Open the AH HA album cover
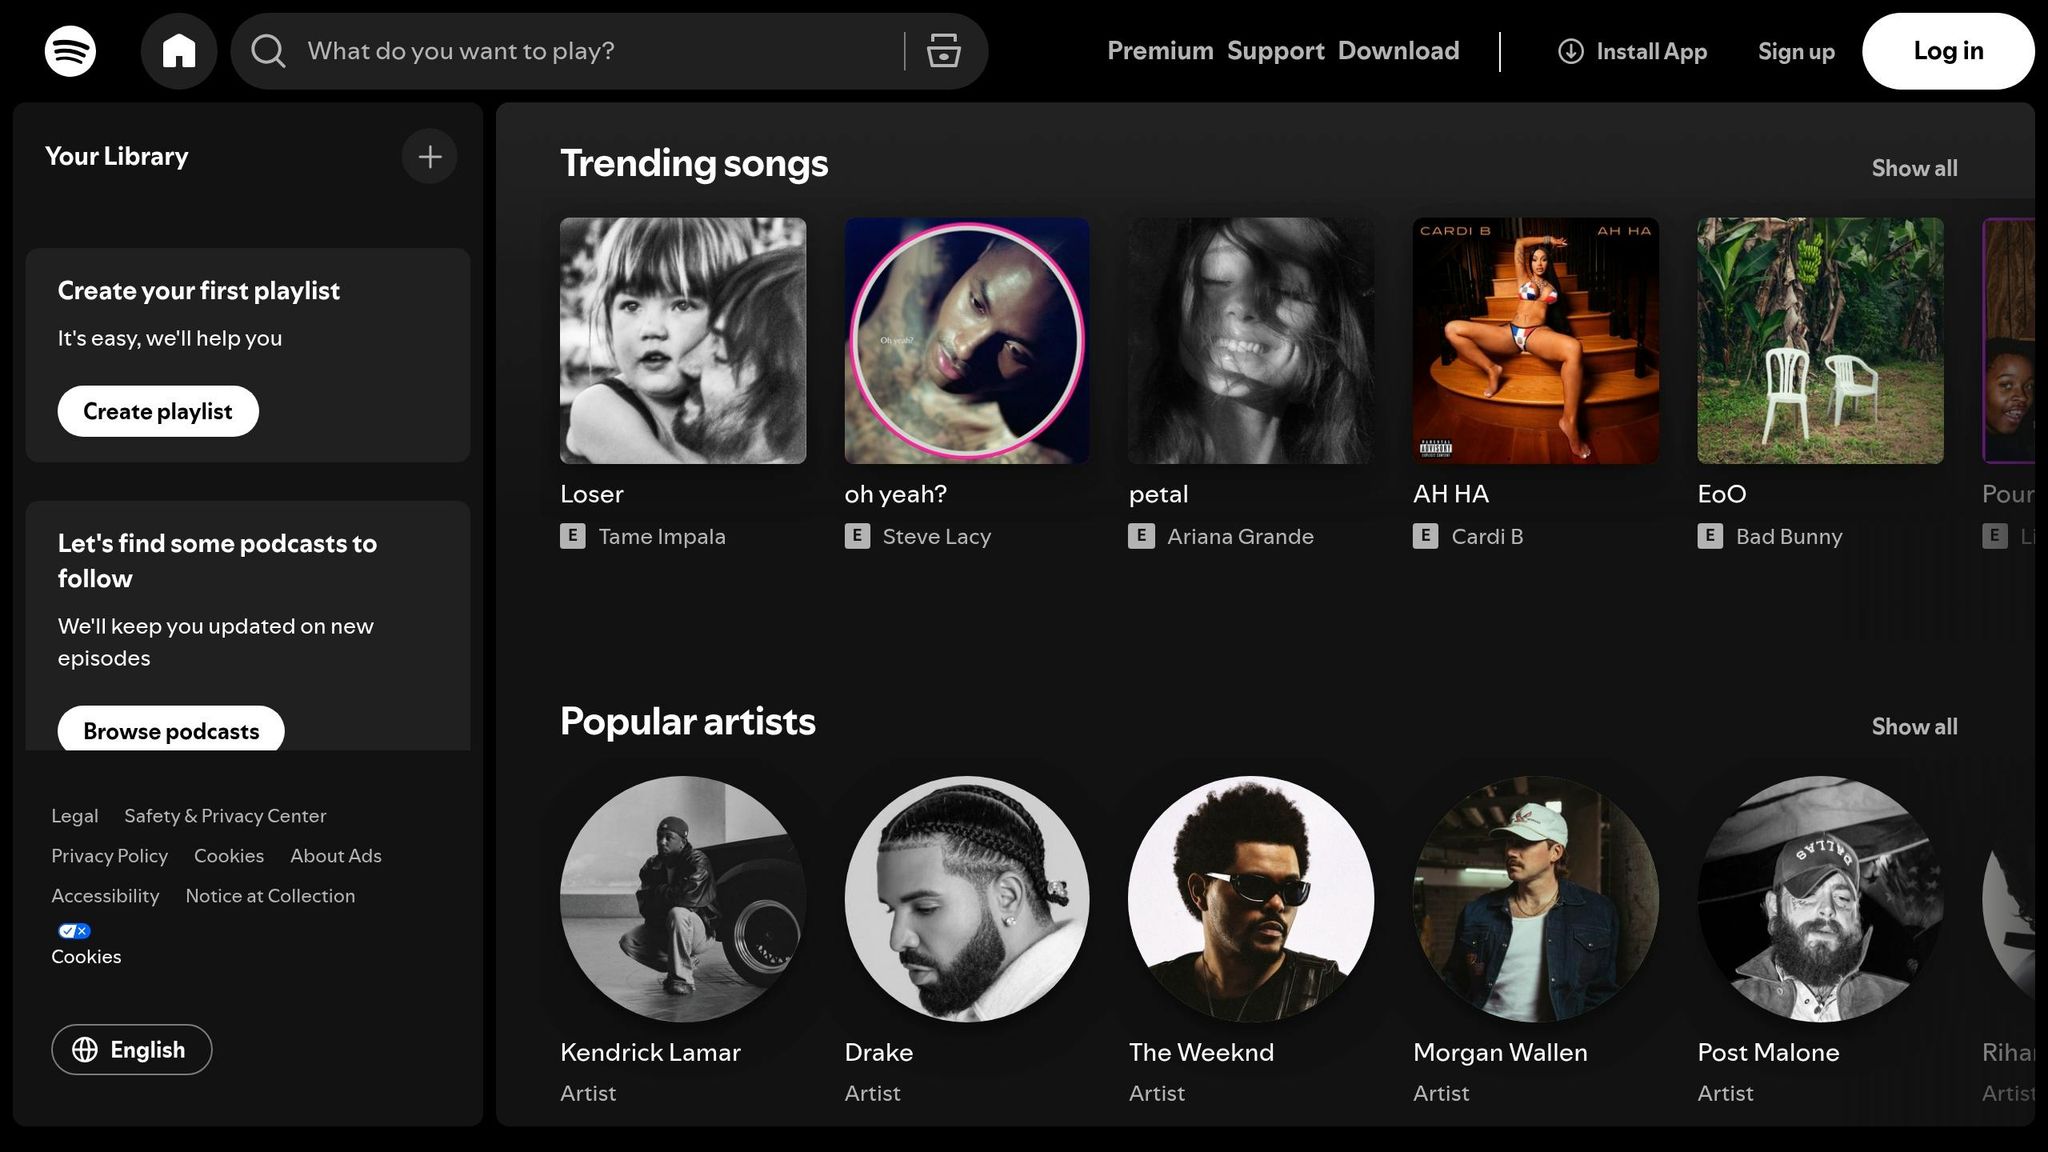 coord(1535,341)
